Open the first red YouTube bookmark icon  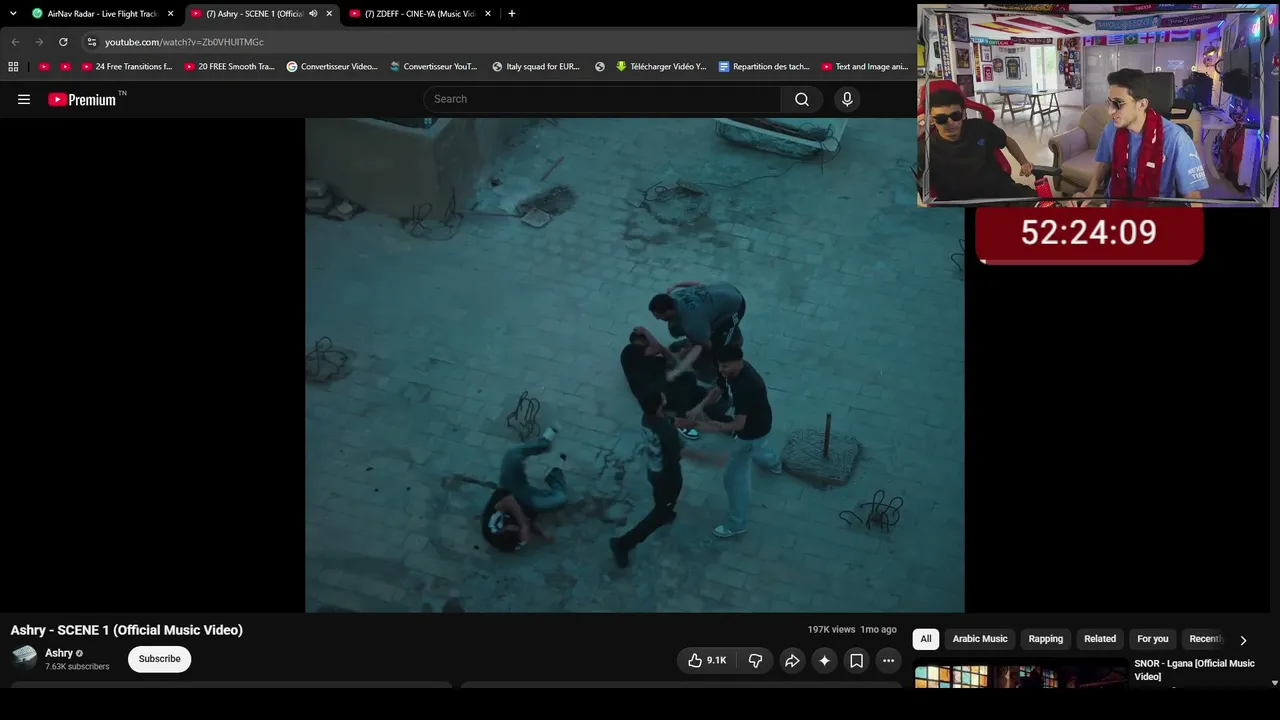[44, 67]
